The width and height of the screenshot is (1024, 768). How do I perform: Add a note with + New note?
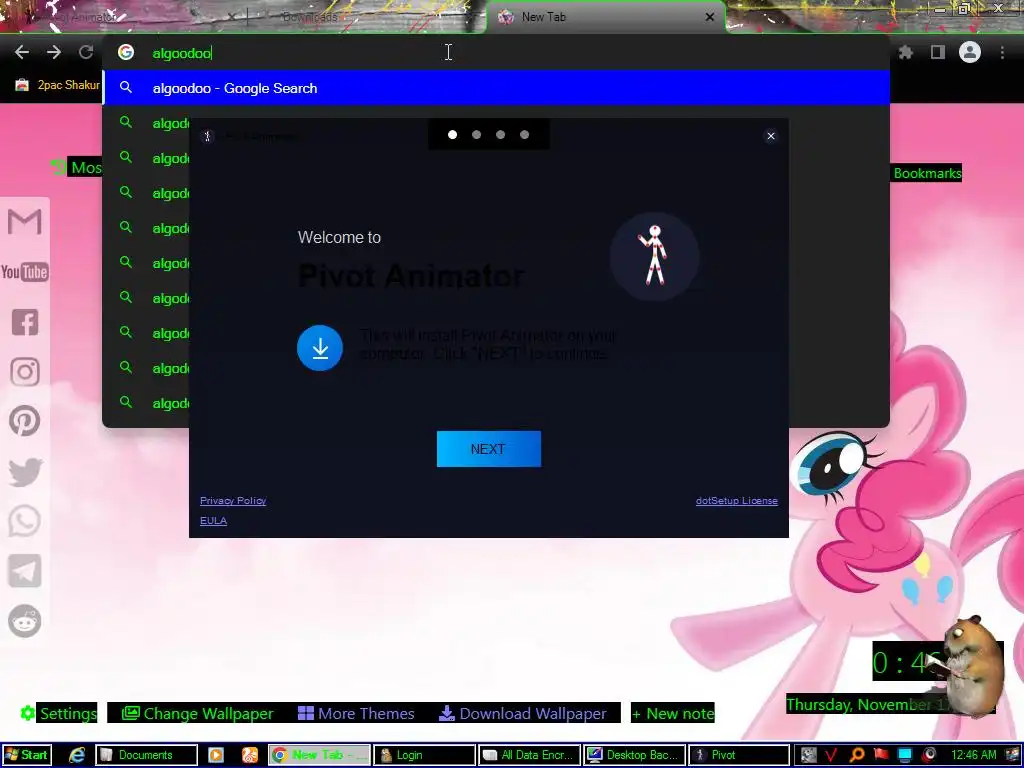pyautogui.click(x=673, y=713)
